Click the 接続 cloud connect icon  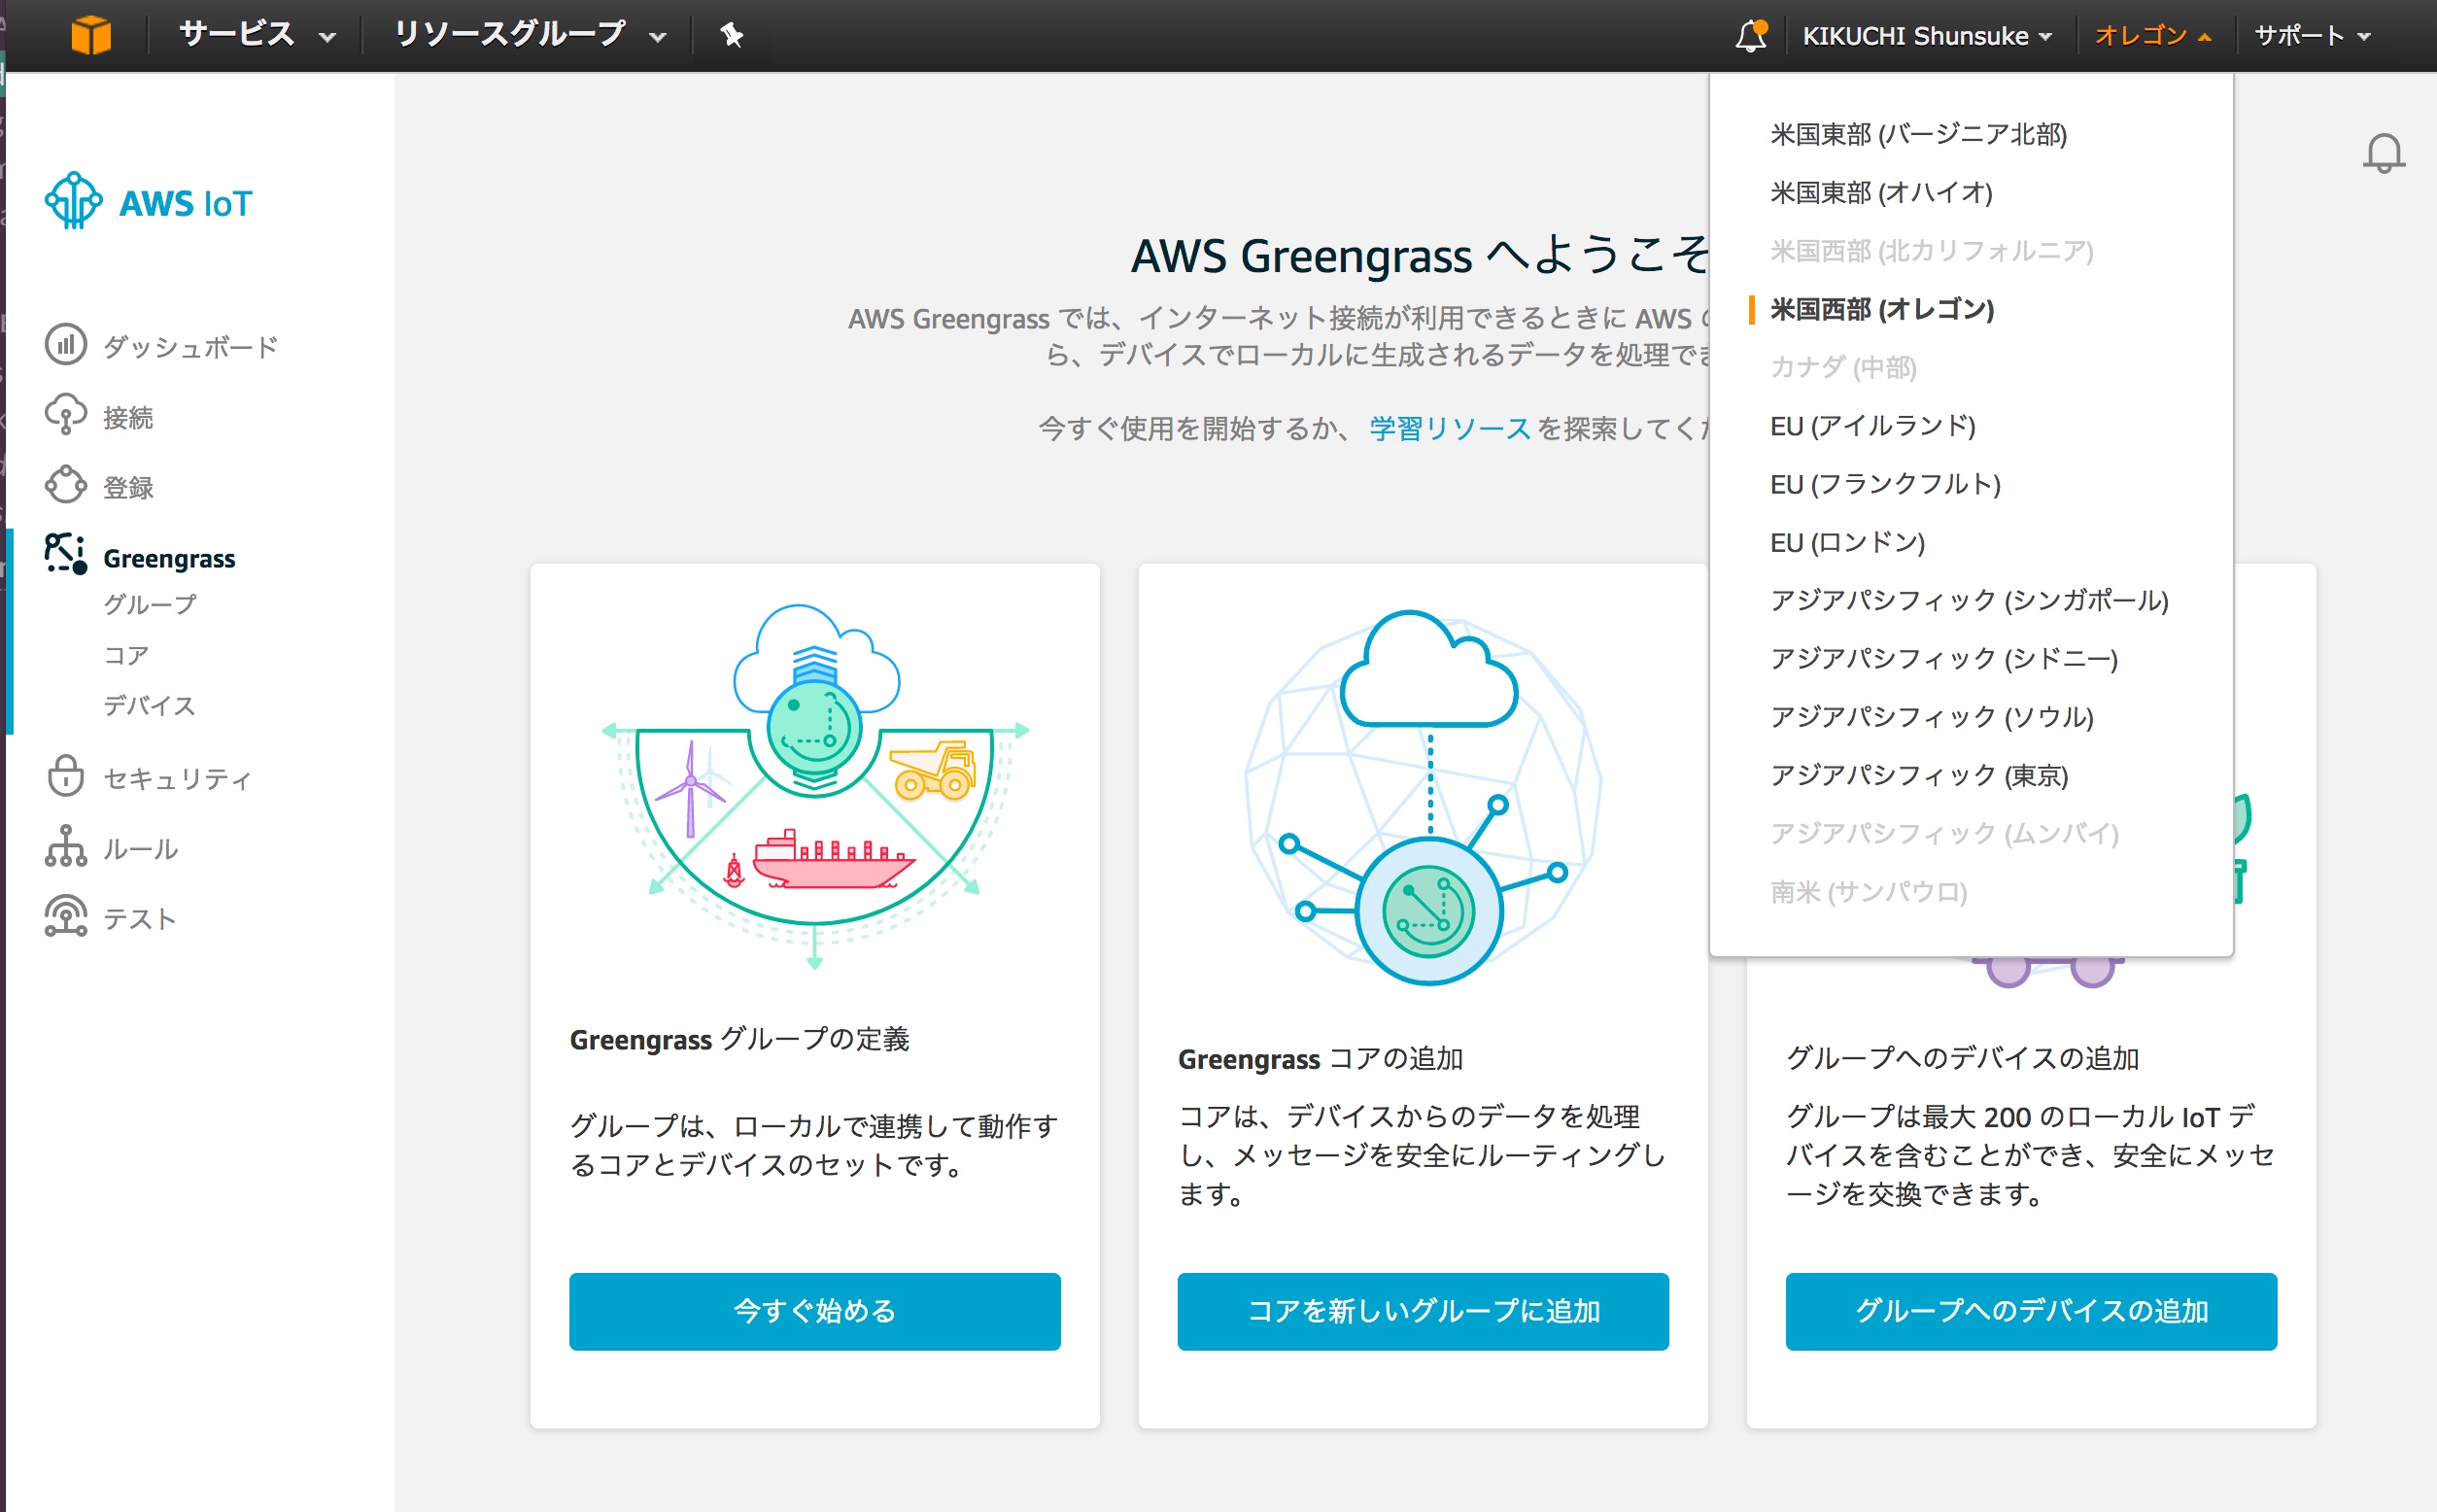coord(66,415)
